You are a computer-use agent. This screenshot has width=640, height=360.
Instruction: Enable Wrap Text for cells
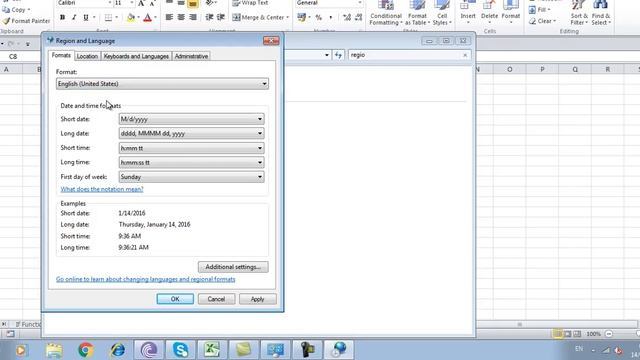point(251,3)
